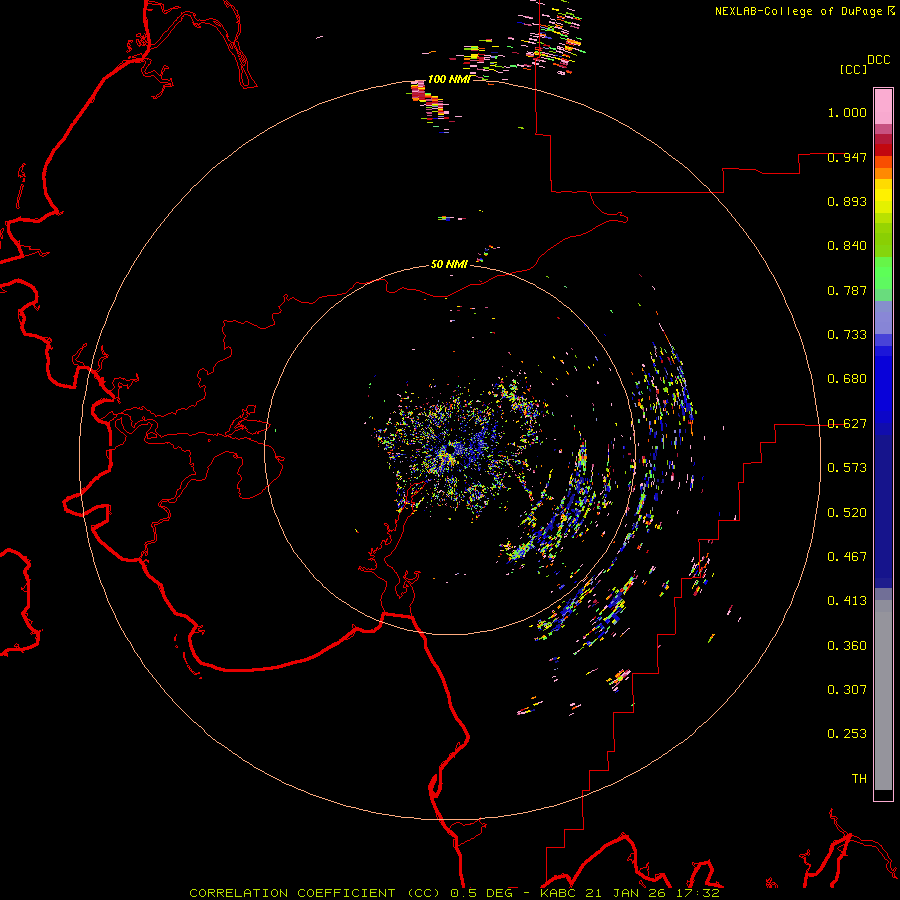
Task: Select the 0.520 legend value
Action: click(x=847, y=513)
